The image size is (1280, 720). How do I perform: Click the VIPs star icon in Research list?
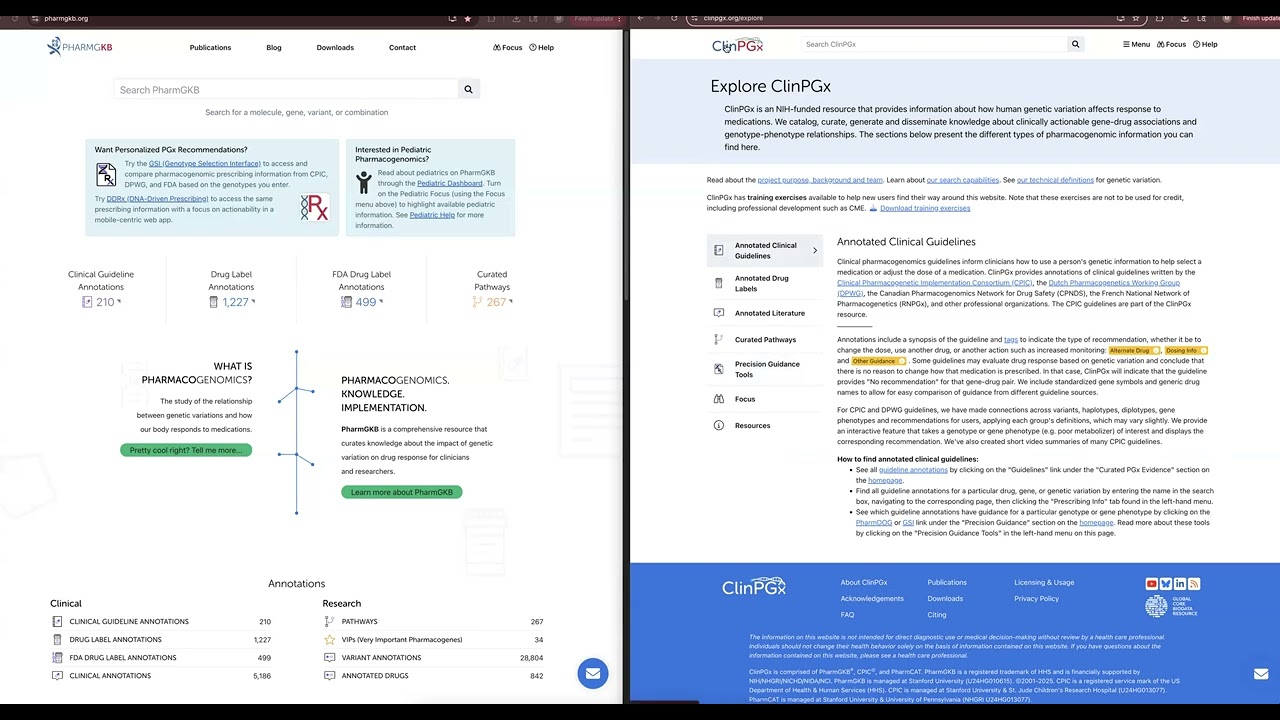pos(329,640)
